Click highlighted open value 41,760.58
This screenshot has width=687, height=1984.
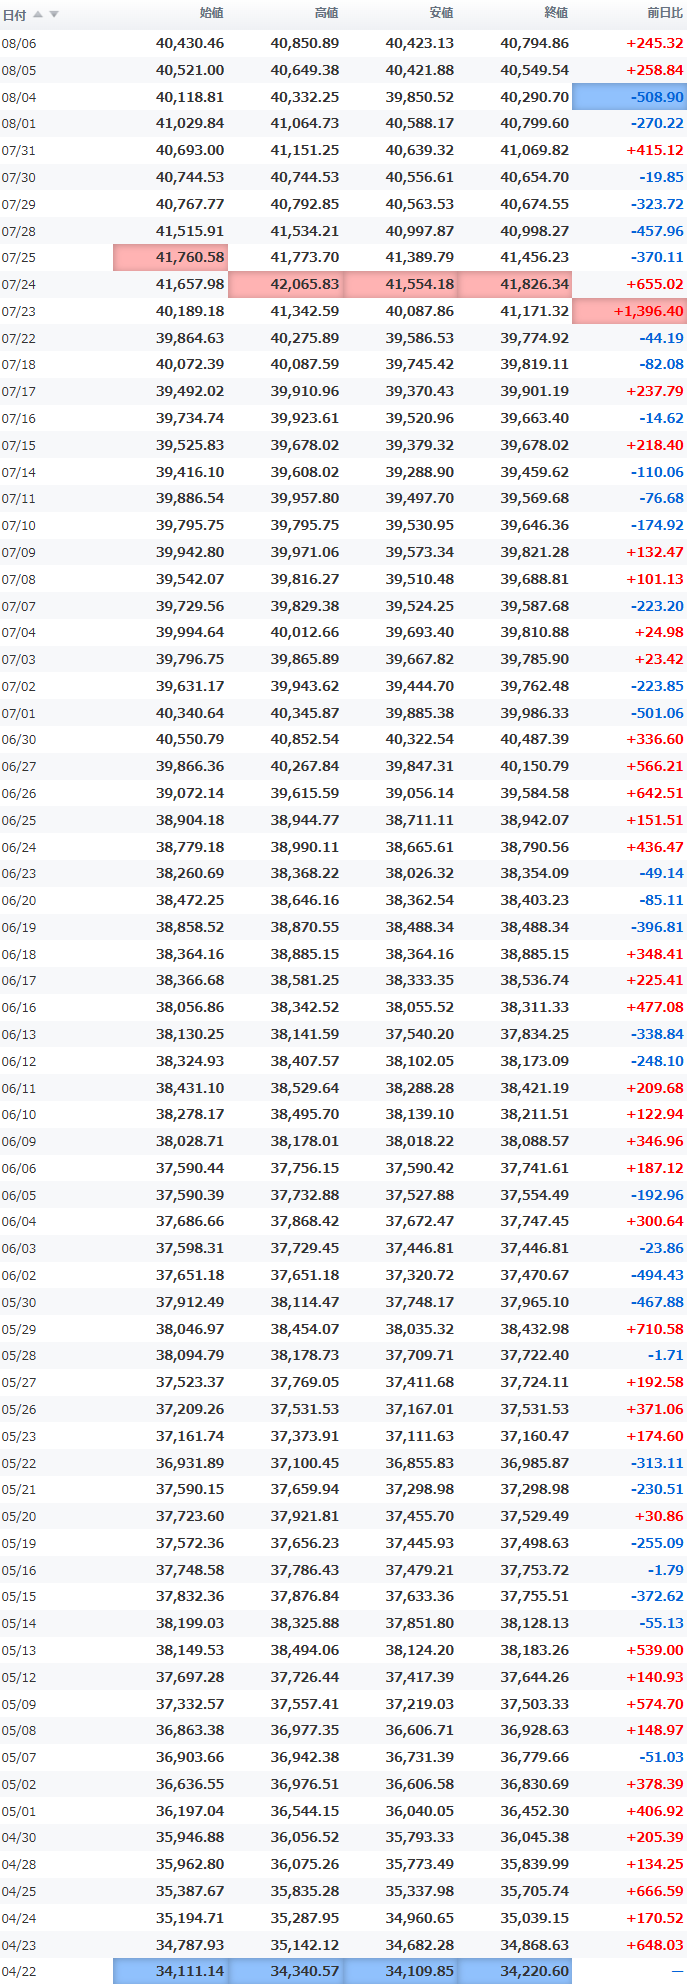170,258
